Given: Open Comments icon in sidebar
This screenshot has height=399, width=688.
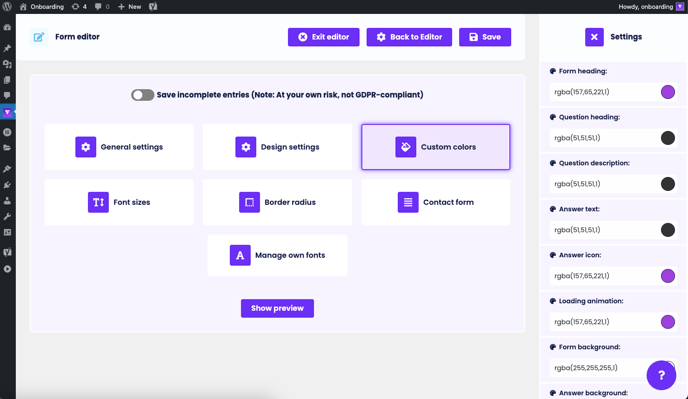Looking at the screenshot, I should (x=7, y=95).
